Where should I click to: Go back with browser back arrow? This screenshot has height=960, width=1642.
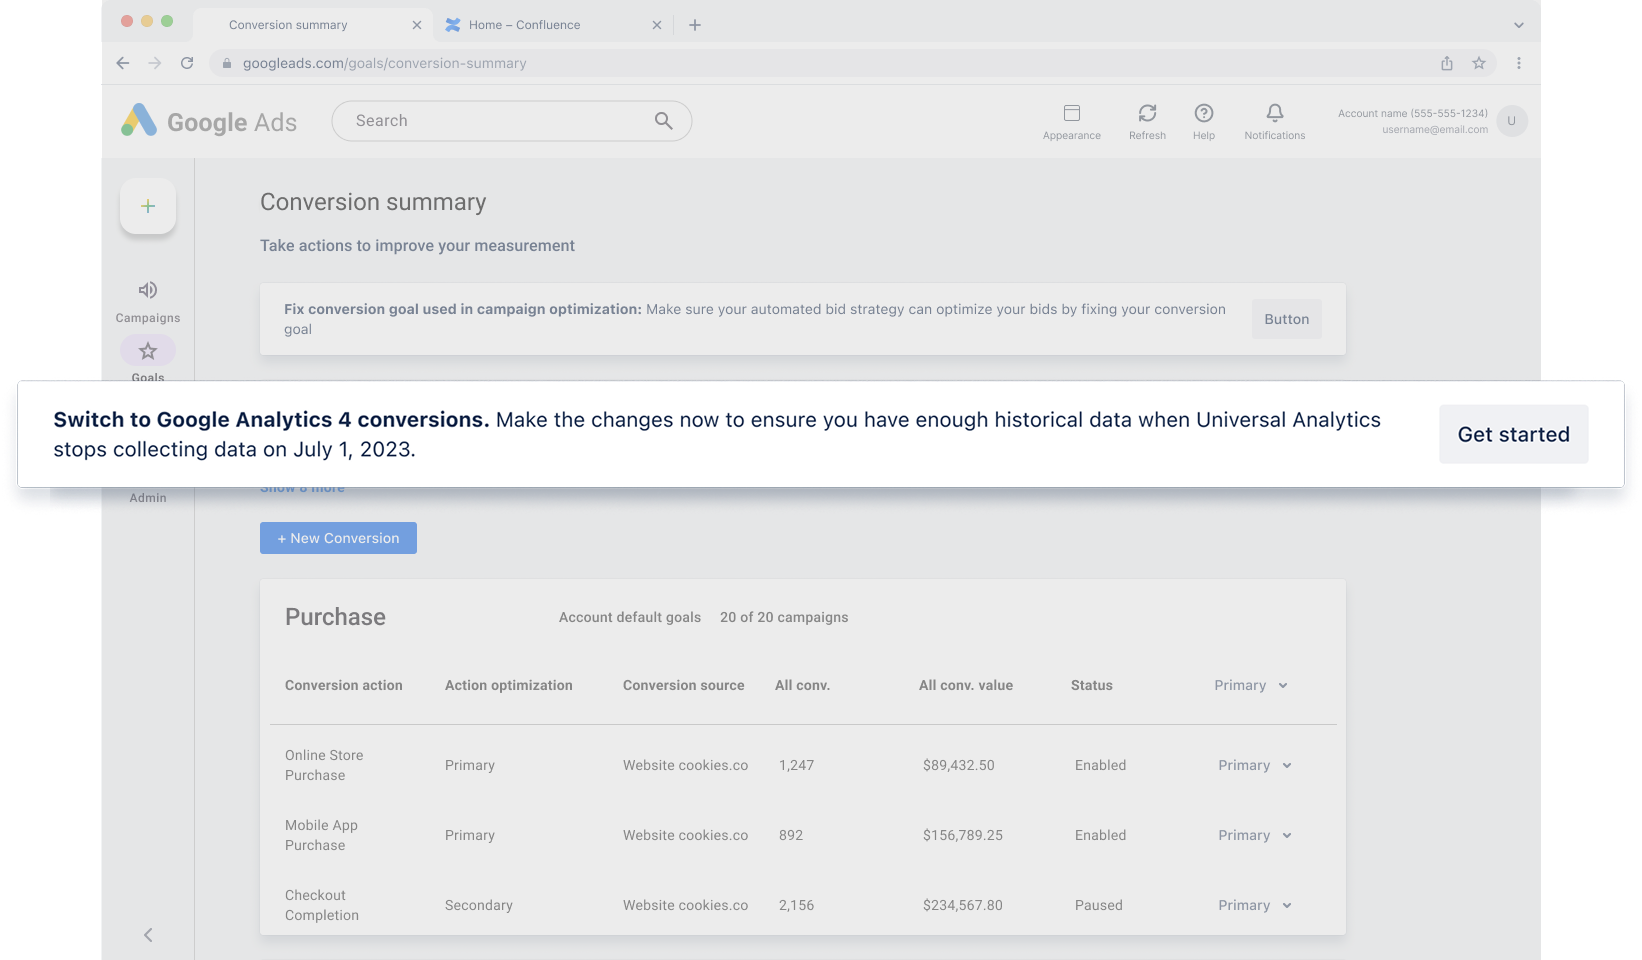pyautogui.click(x=123, y=63)
